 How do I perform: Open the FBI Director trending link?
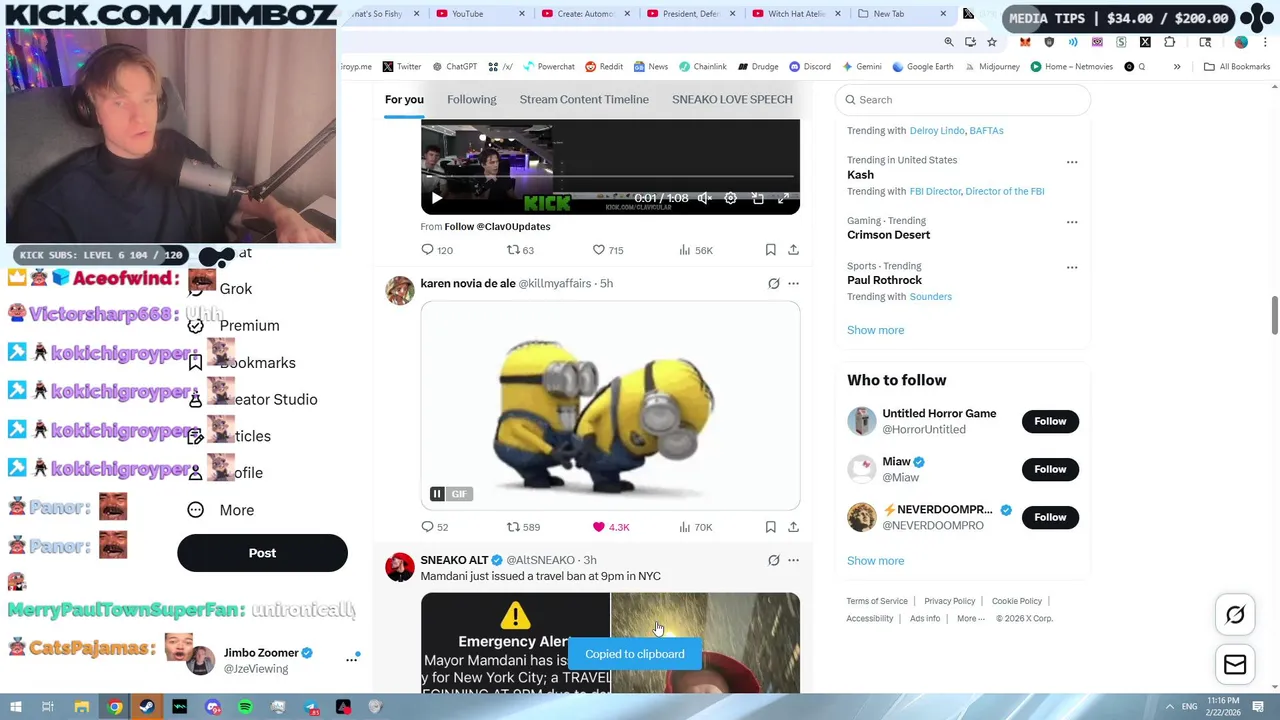pos(935,191)
